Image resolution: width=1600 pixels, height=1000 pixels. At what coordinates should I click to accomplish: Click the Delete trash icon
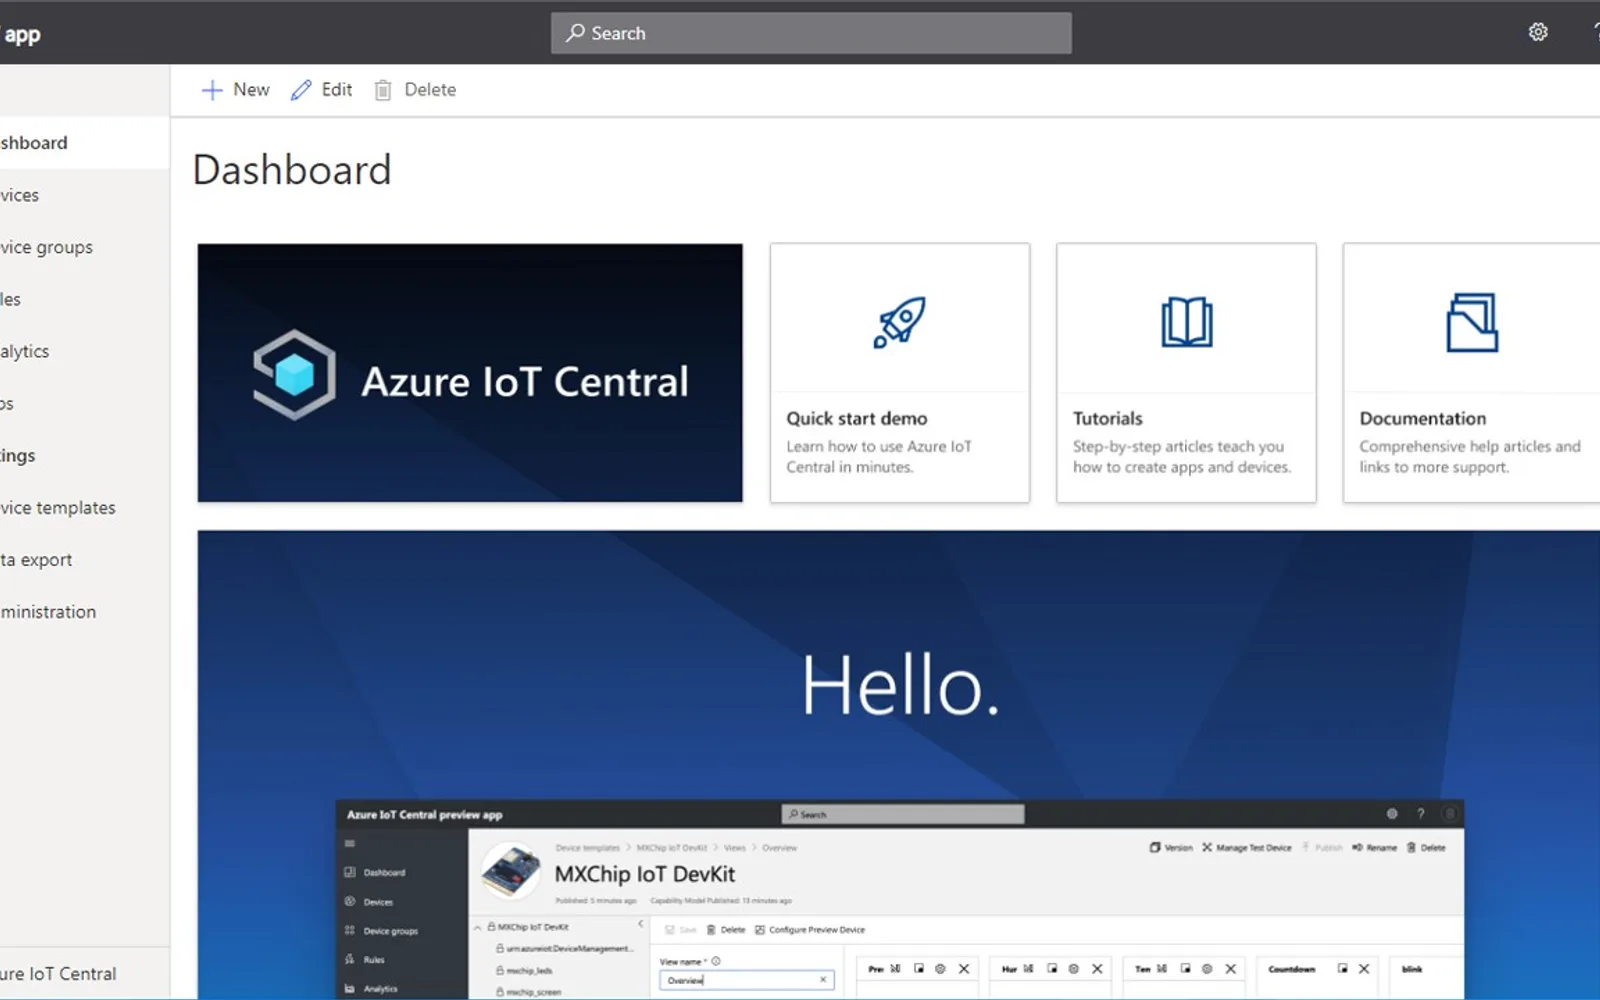383,90
